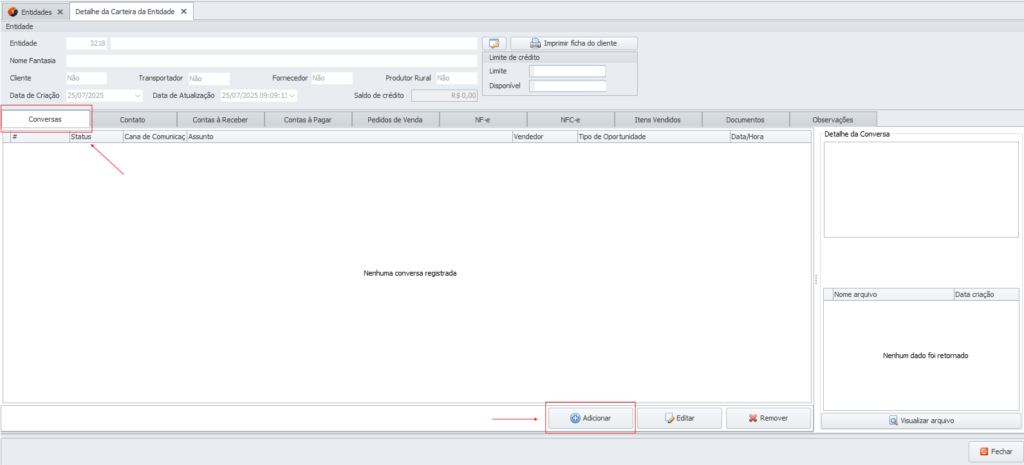Go to the Observações tab

click(x=832, y=120)
